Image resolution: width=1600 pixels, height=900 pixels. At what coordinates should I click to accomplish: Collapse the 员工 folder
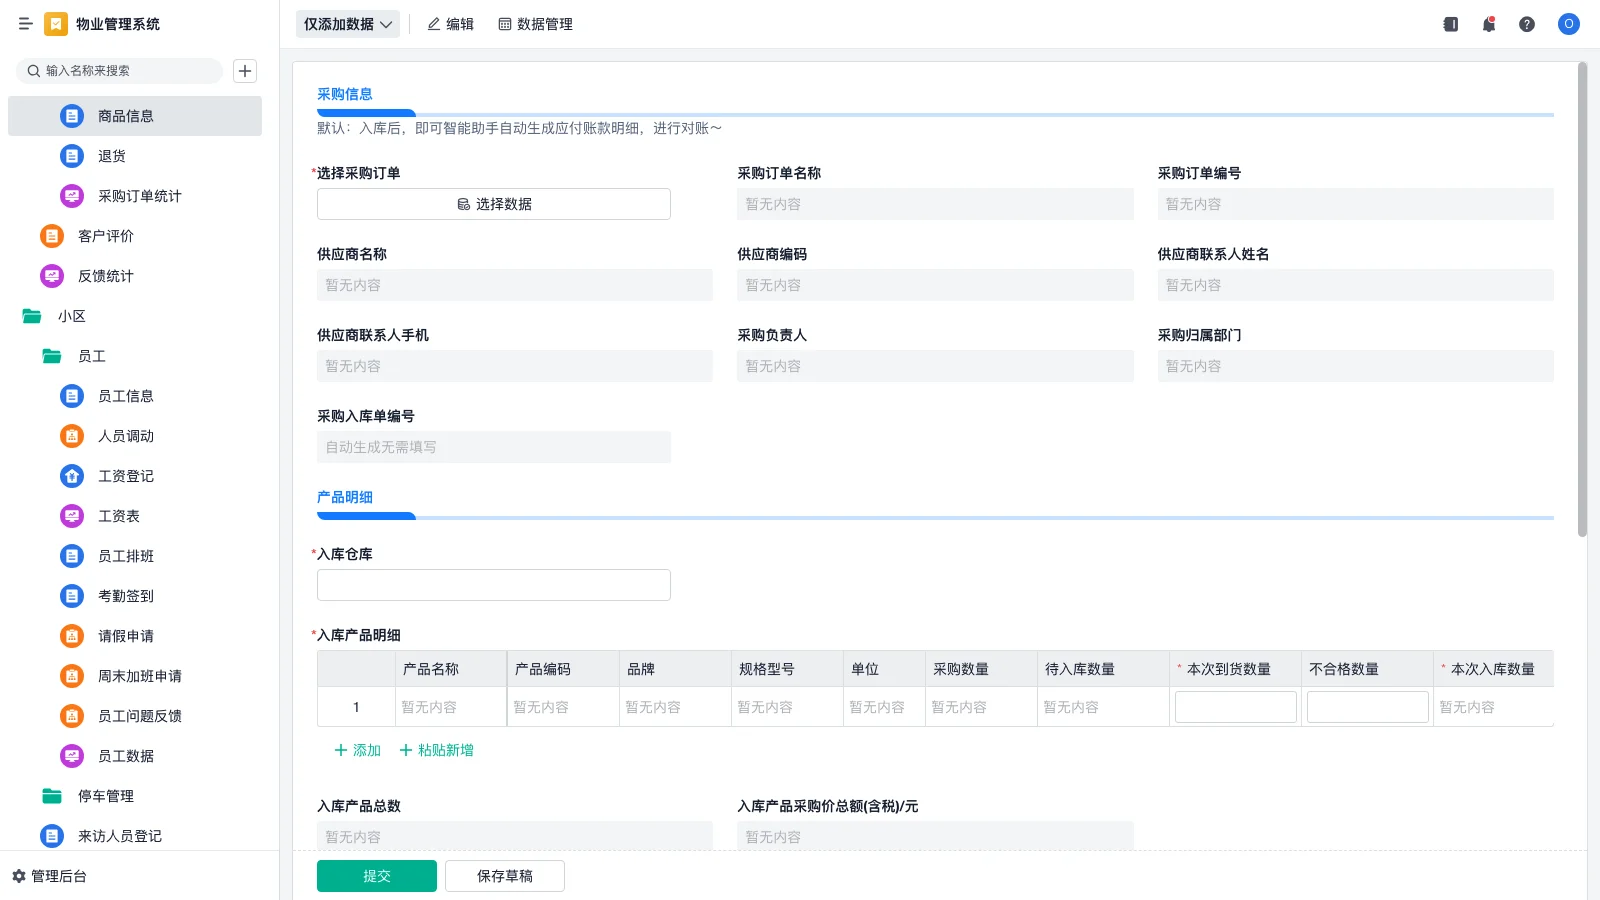click(90, 356)
